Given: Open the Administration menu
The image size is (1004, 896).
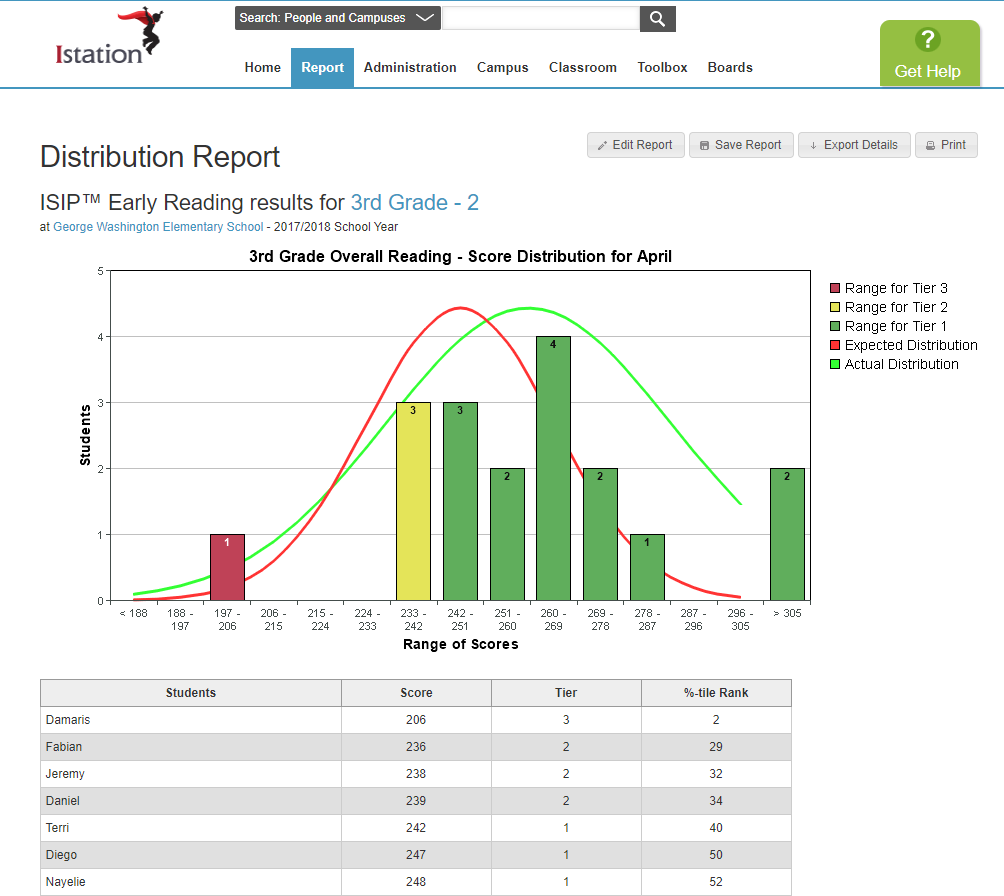Looking at the screenshot, I should [x=410, y=68].
